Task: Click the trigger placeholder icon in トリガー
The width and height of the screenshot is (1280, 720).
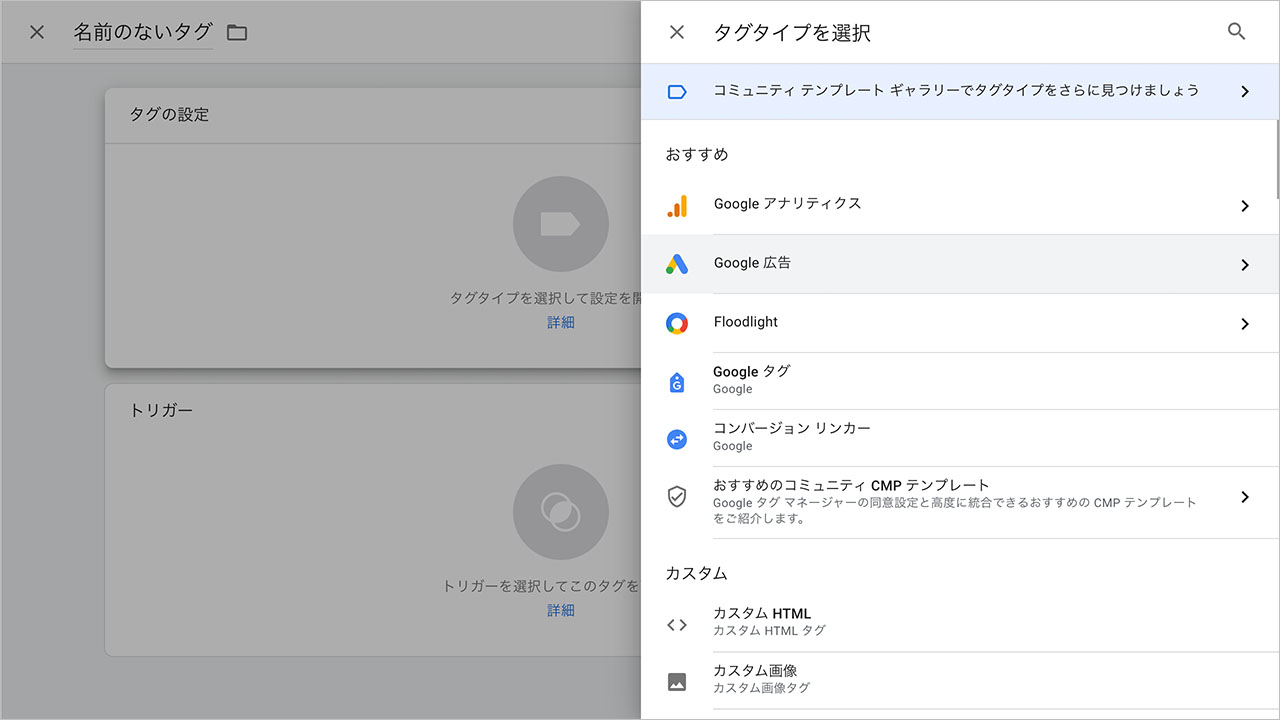Action: pyautogui.click(x=560, y=512)
